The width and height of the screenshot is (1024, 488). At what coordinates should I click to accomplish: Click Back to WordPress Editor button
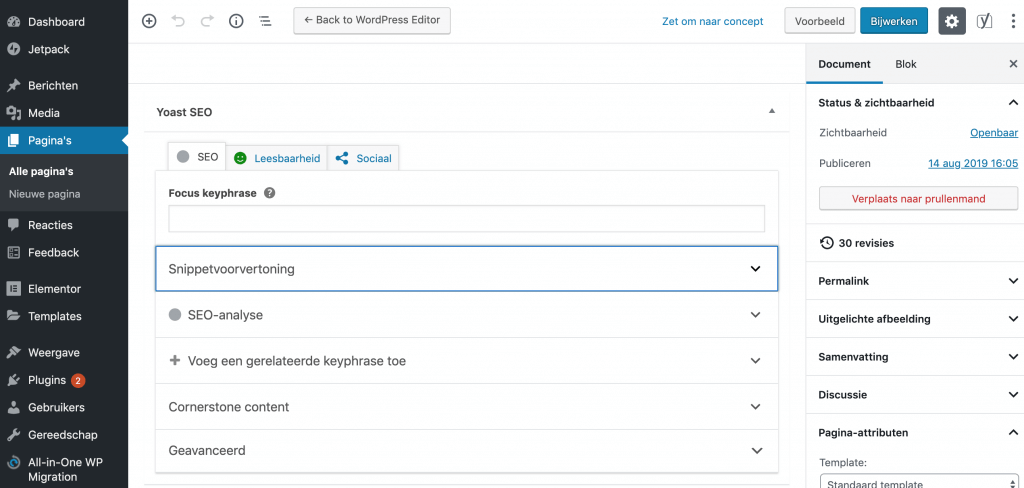(372, 20)
